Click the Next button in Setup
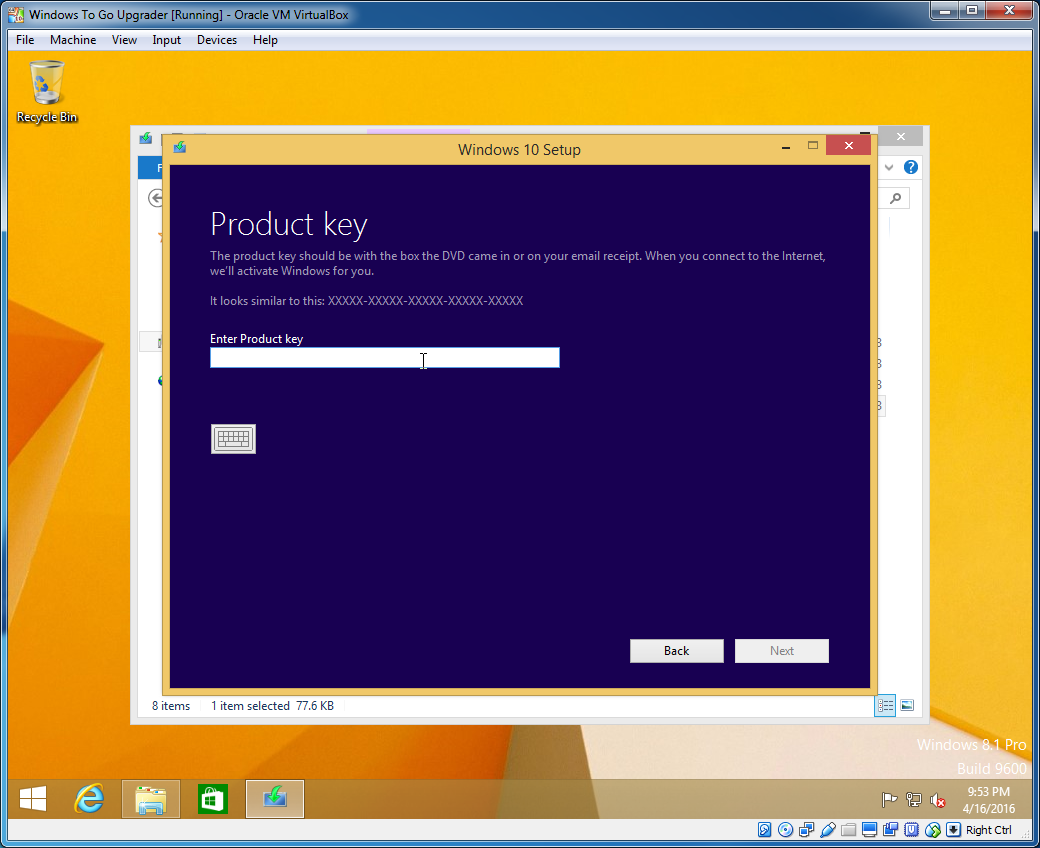Screen dimensions: 1040x848 781,650
